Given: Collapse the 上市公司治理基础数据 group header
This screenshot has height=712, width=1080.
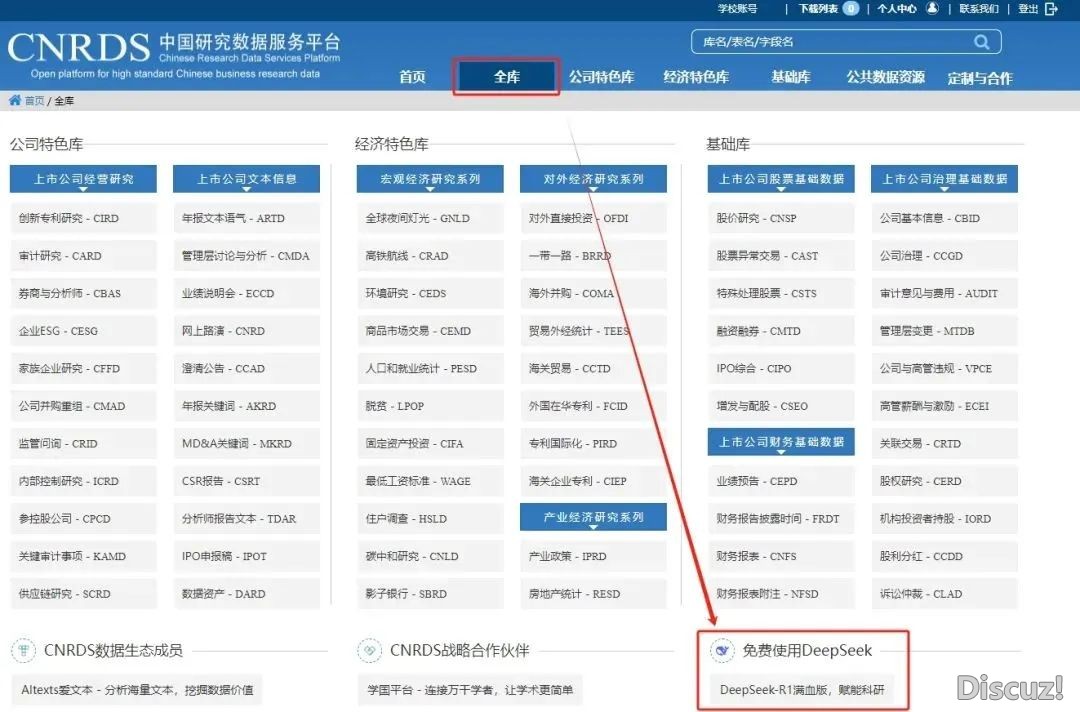Looking at the screenshot, I should [944, 179].
